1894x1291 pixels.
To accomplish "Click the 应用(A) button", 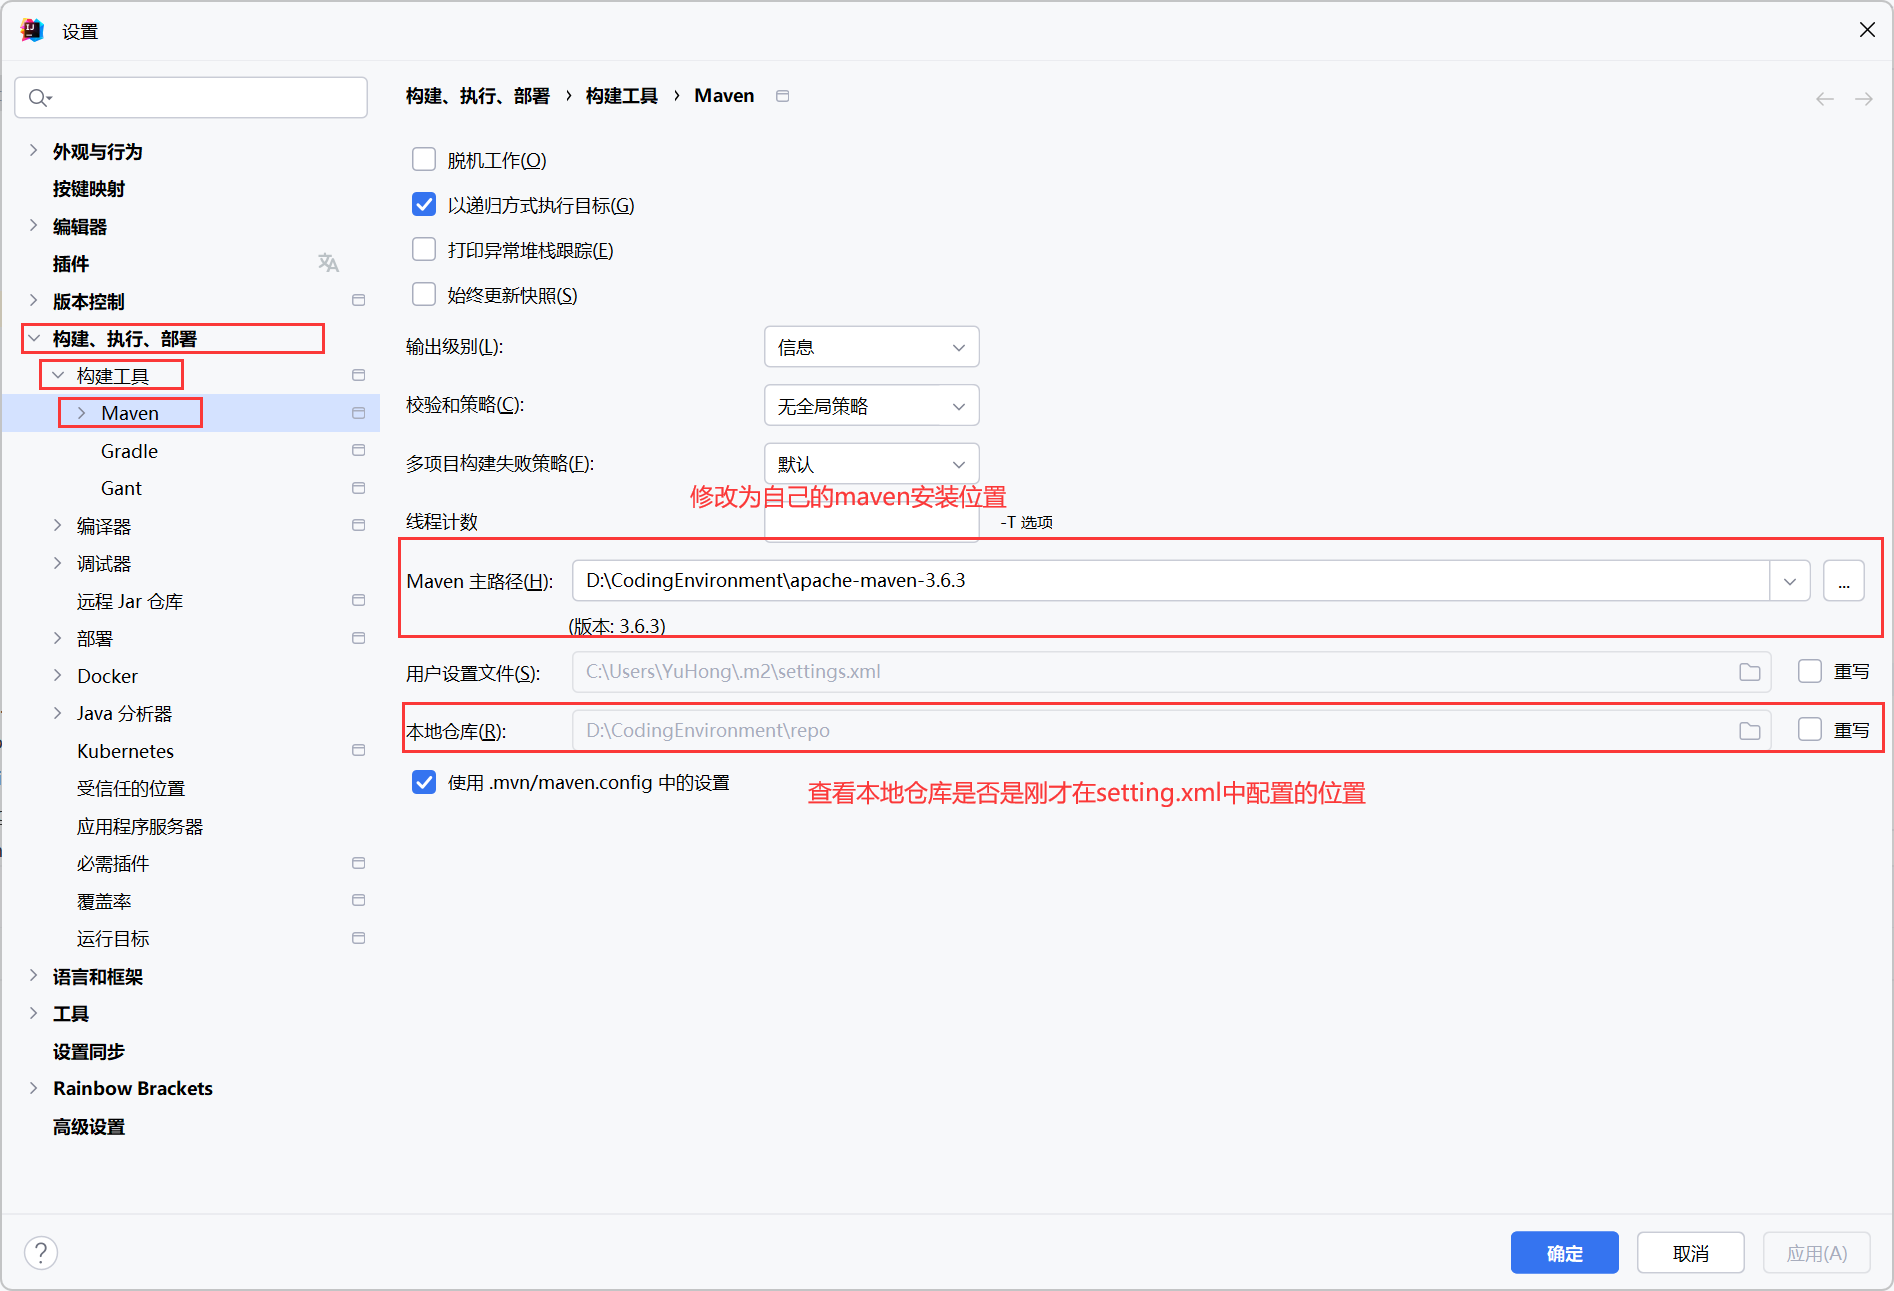I will [1816, 1253].
